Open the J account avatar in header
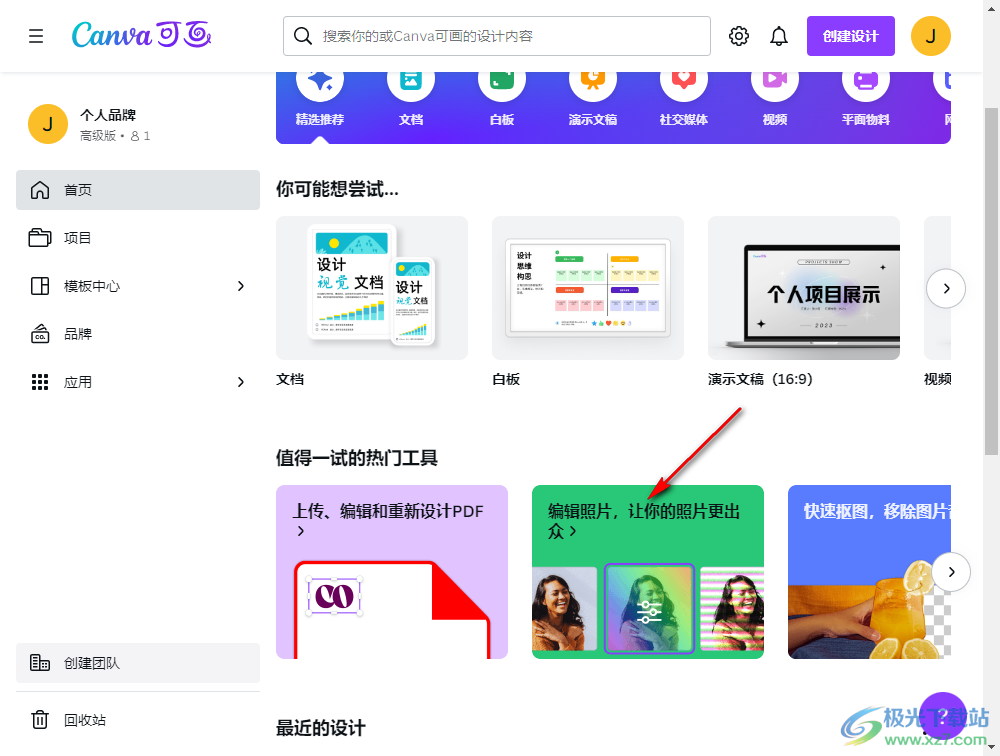This screenshot has width=1000, height=756. pyautogui.click(x=930, y=36)
